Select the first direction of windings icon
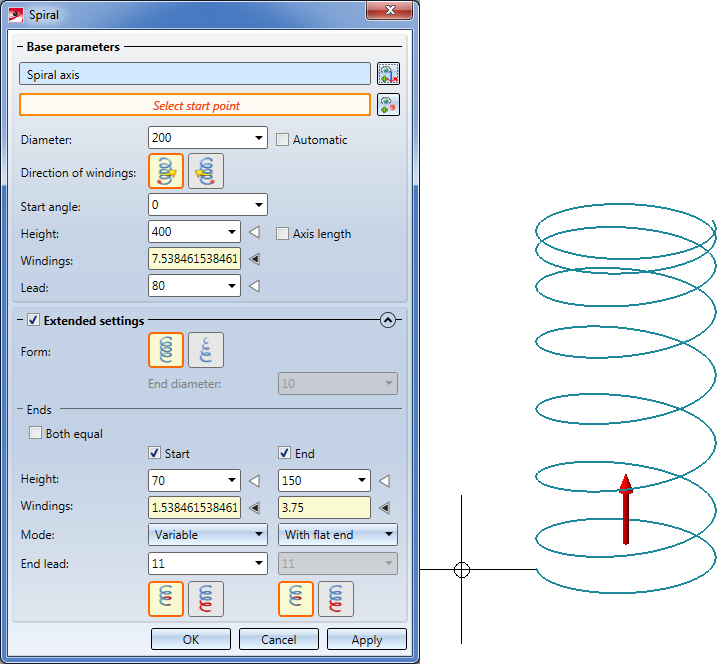 [166, 171]
